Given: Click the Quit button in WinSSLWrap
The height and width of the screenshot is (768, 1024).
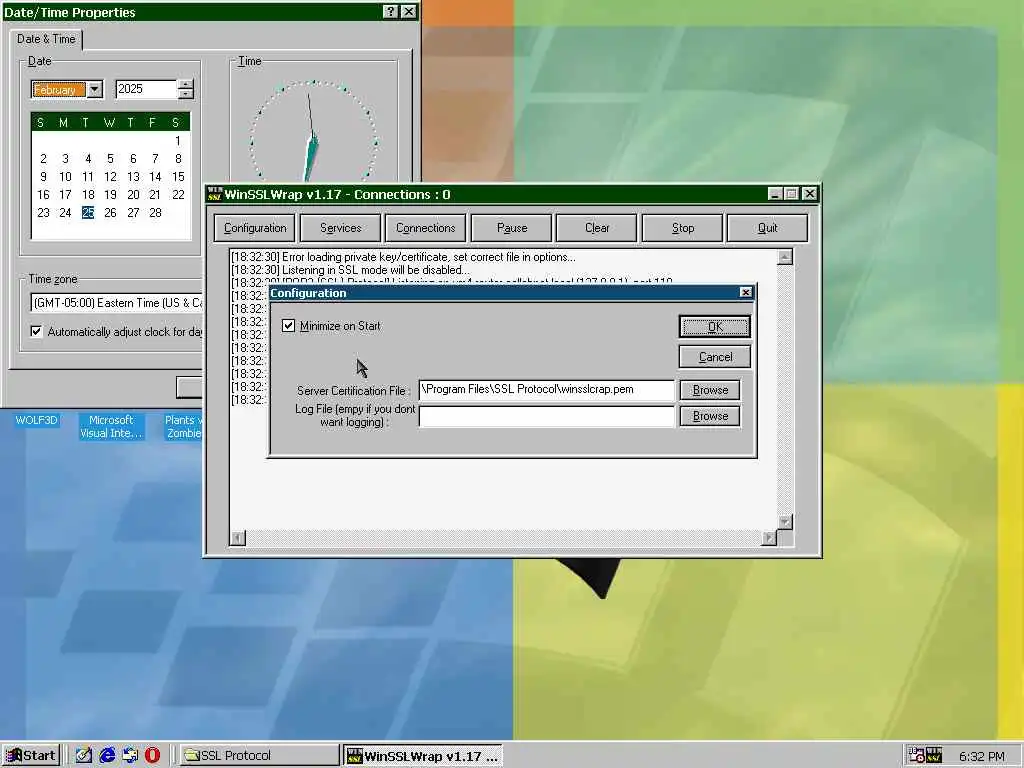Looking at the screenshot, I should coord(767,228).
